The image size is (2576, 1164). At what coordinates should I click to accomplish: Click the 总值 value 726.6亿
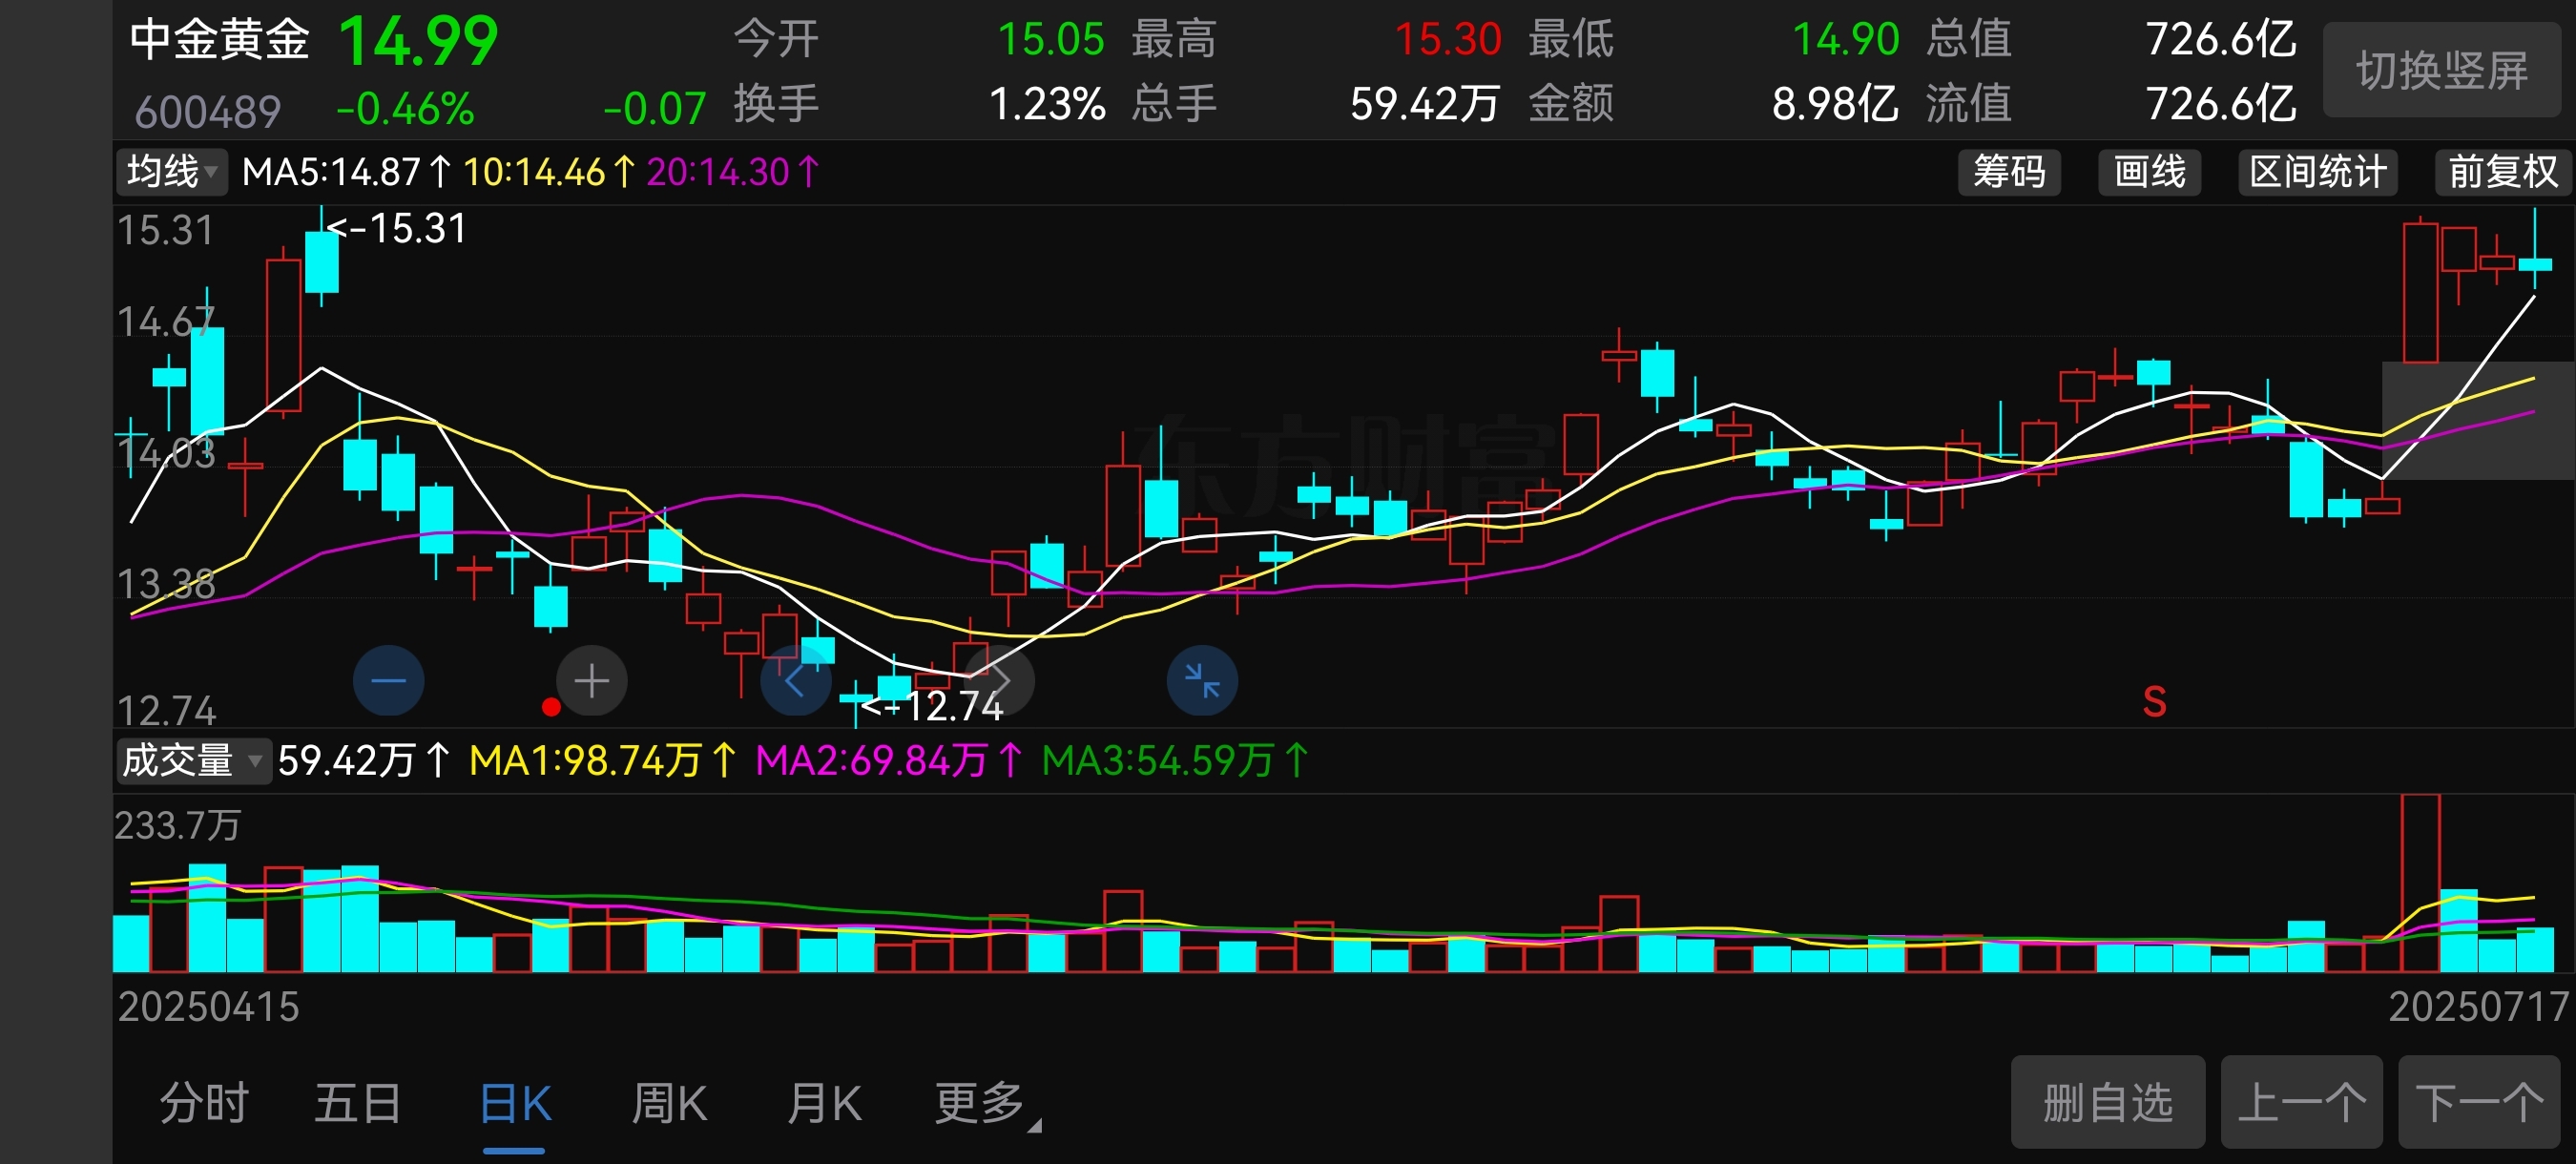point(2222,39)
